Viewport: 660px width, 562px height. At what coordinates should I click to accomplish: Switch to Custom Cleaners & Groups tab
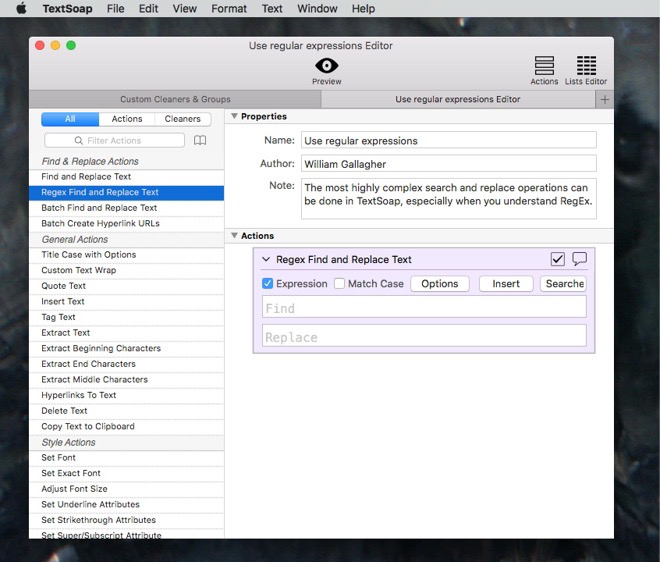(x=175, y=99)
